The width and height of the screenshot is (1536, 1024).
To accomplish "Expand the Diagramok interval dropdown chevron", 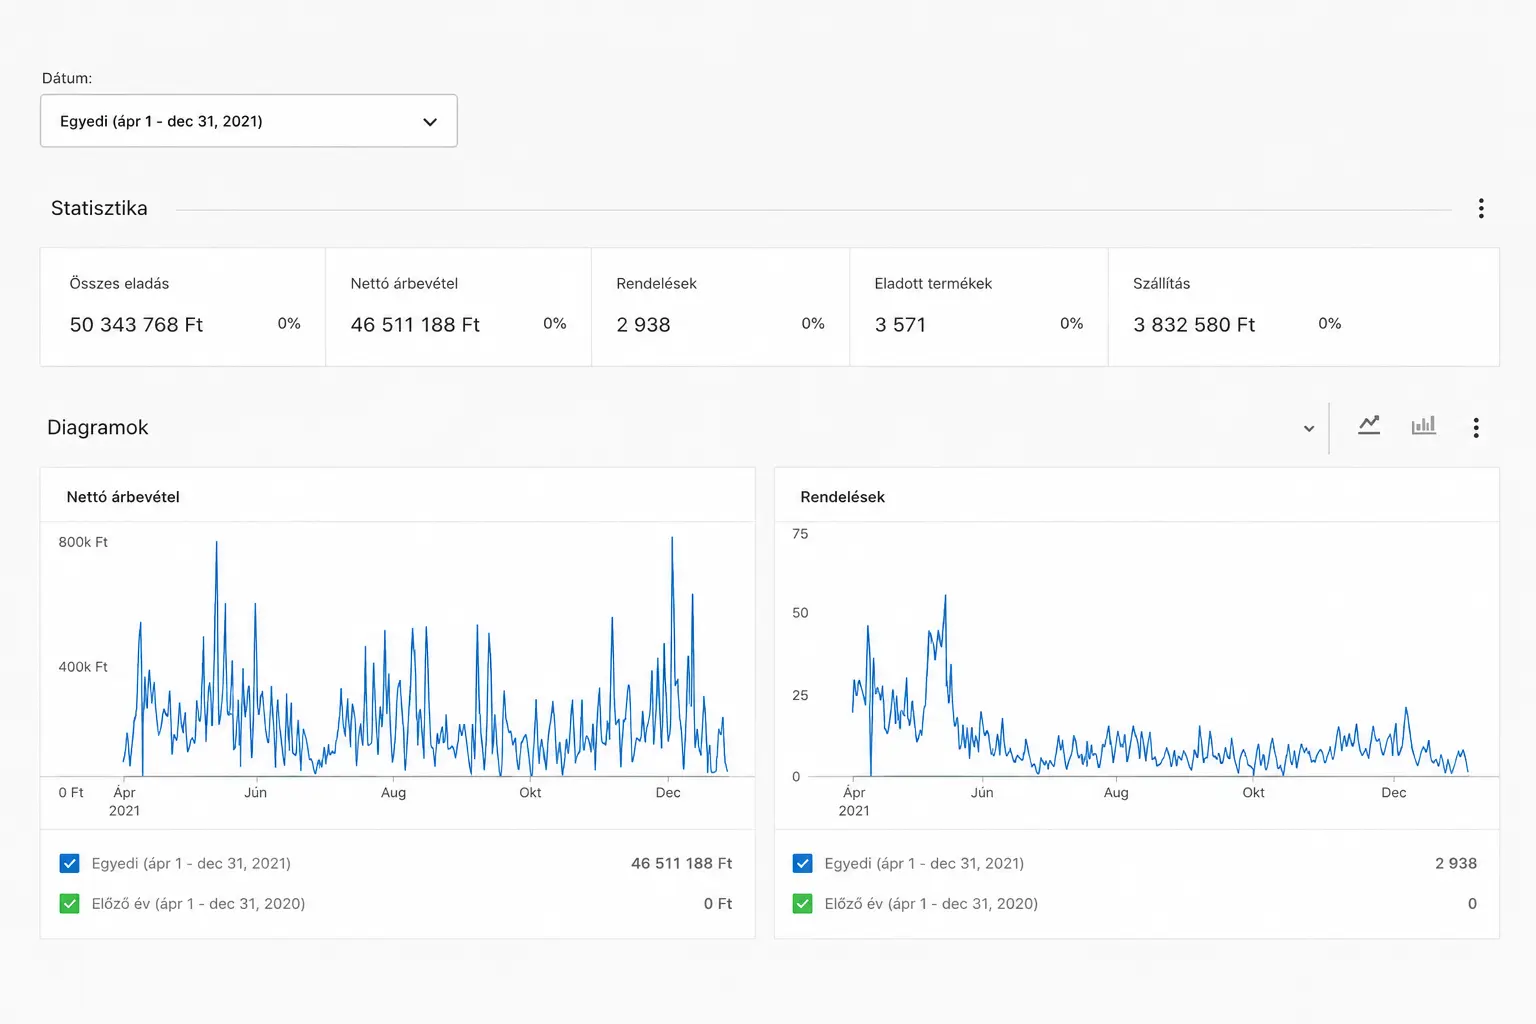I will (1308, 428).
